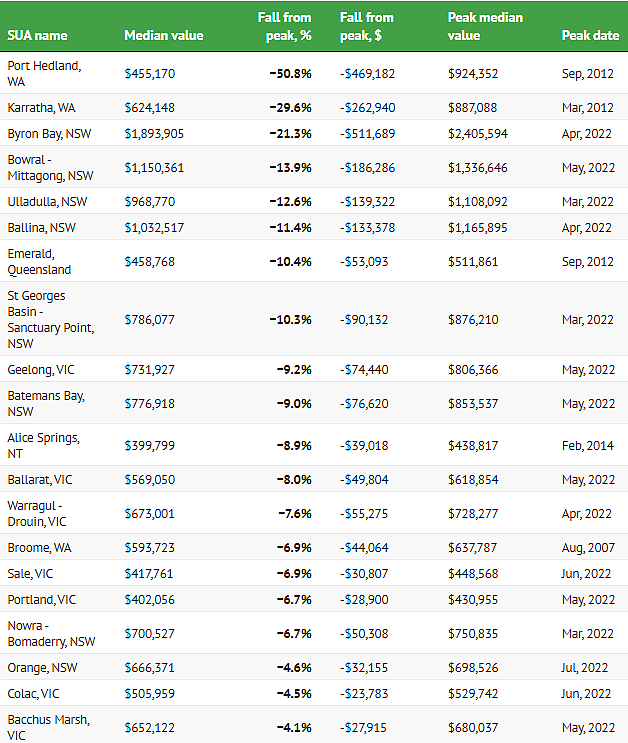The width and height of the screenshot is (628, 743).
Task: Click Bacchus Marsh fall value -$27,915
Action: pyautogui.click(x=363, y=728)
